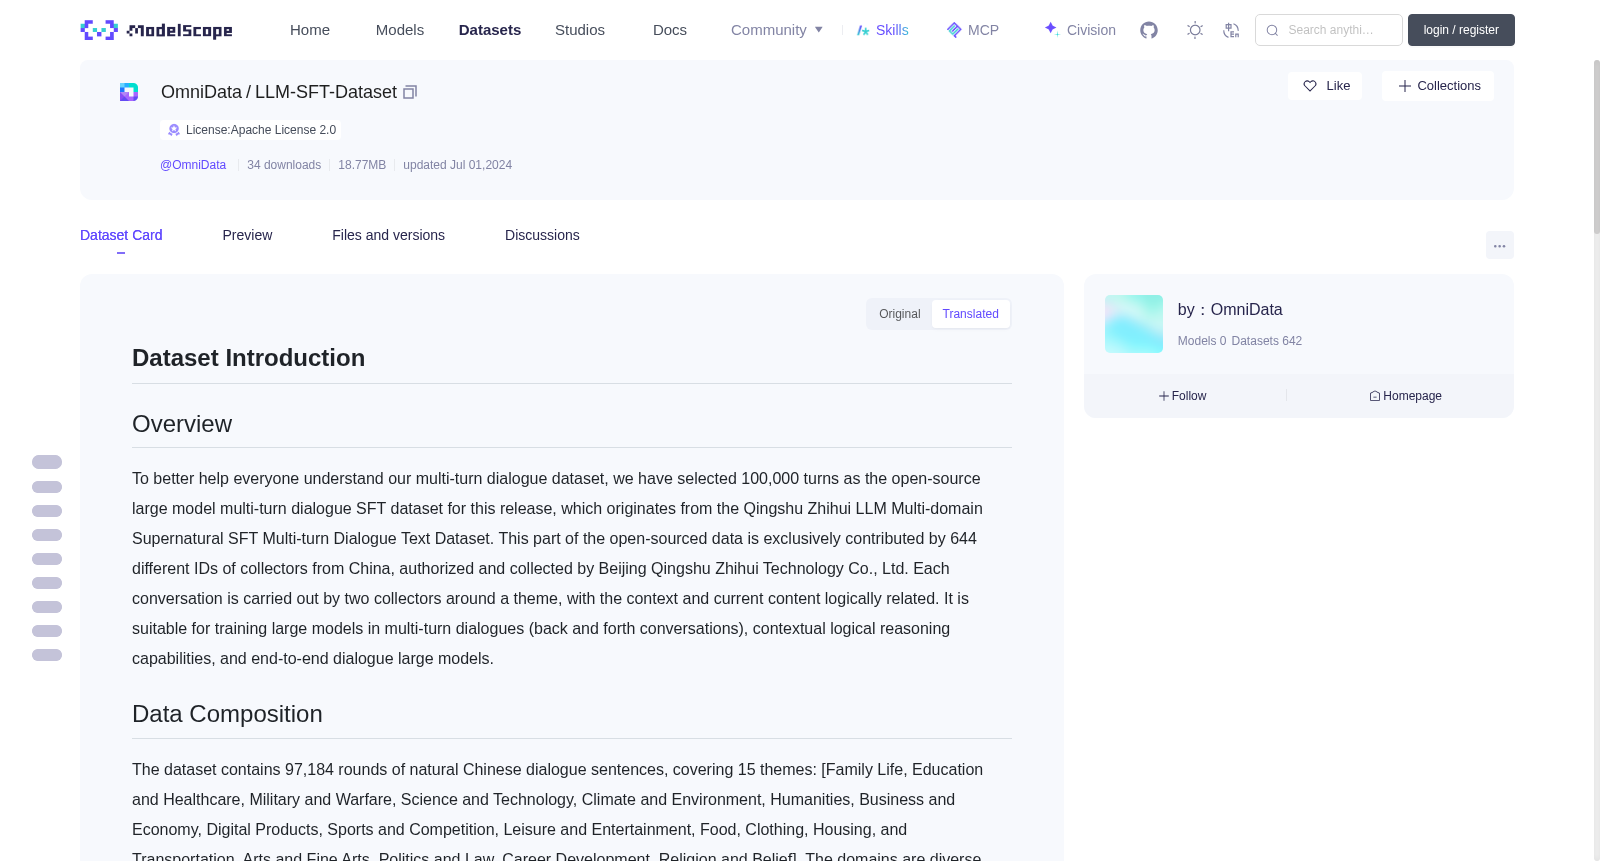The image size is (1600, 861).
Task: Open the Datasets section
Action: click(490, 30)
